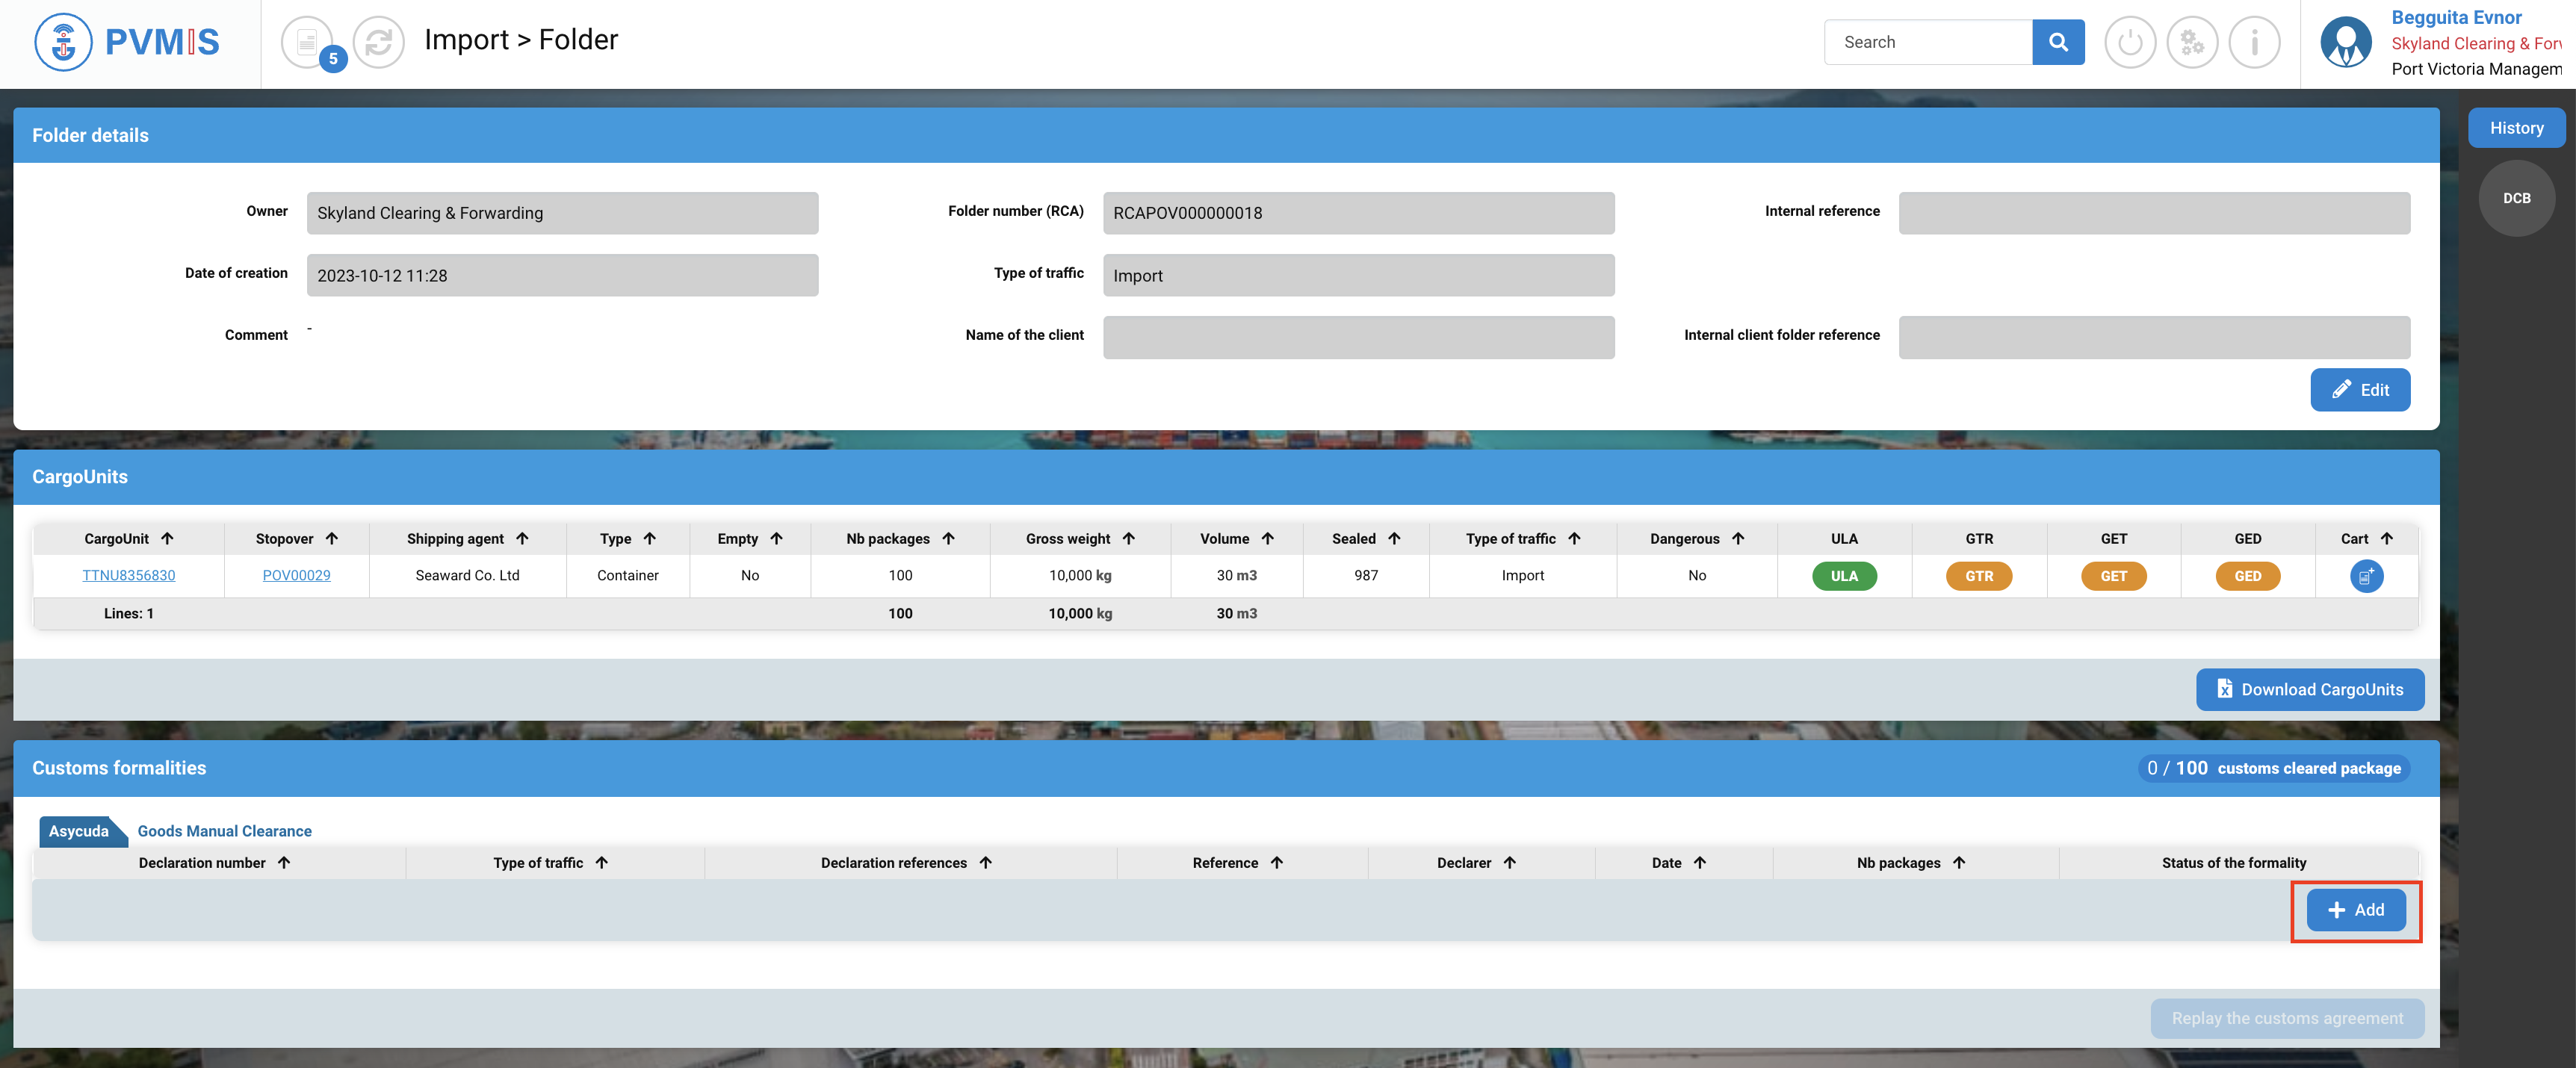2576x1068 pixels.
Task: Click the 10,000 kg gross weight cell
Action: tap(1080, 575)
